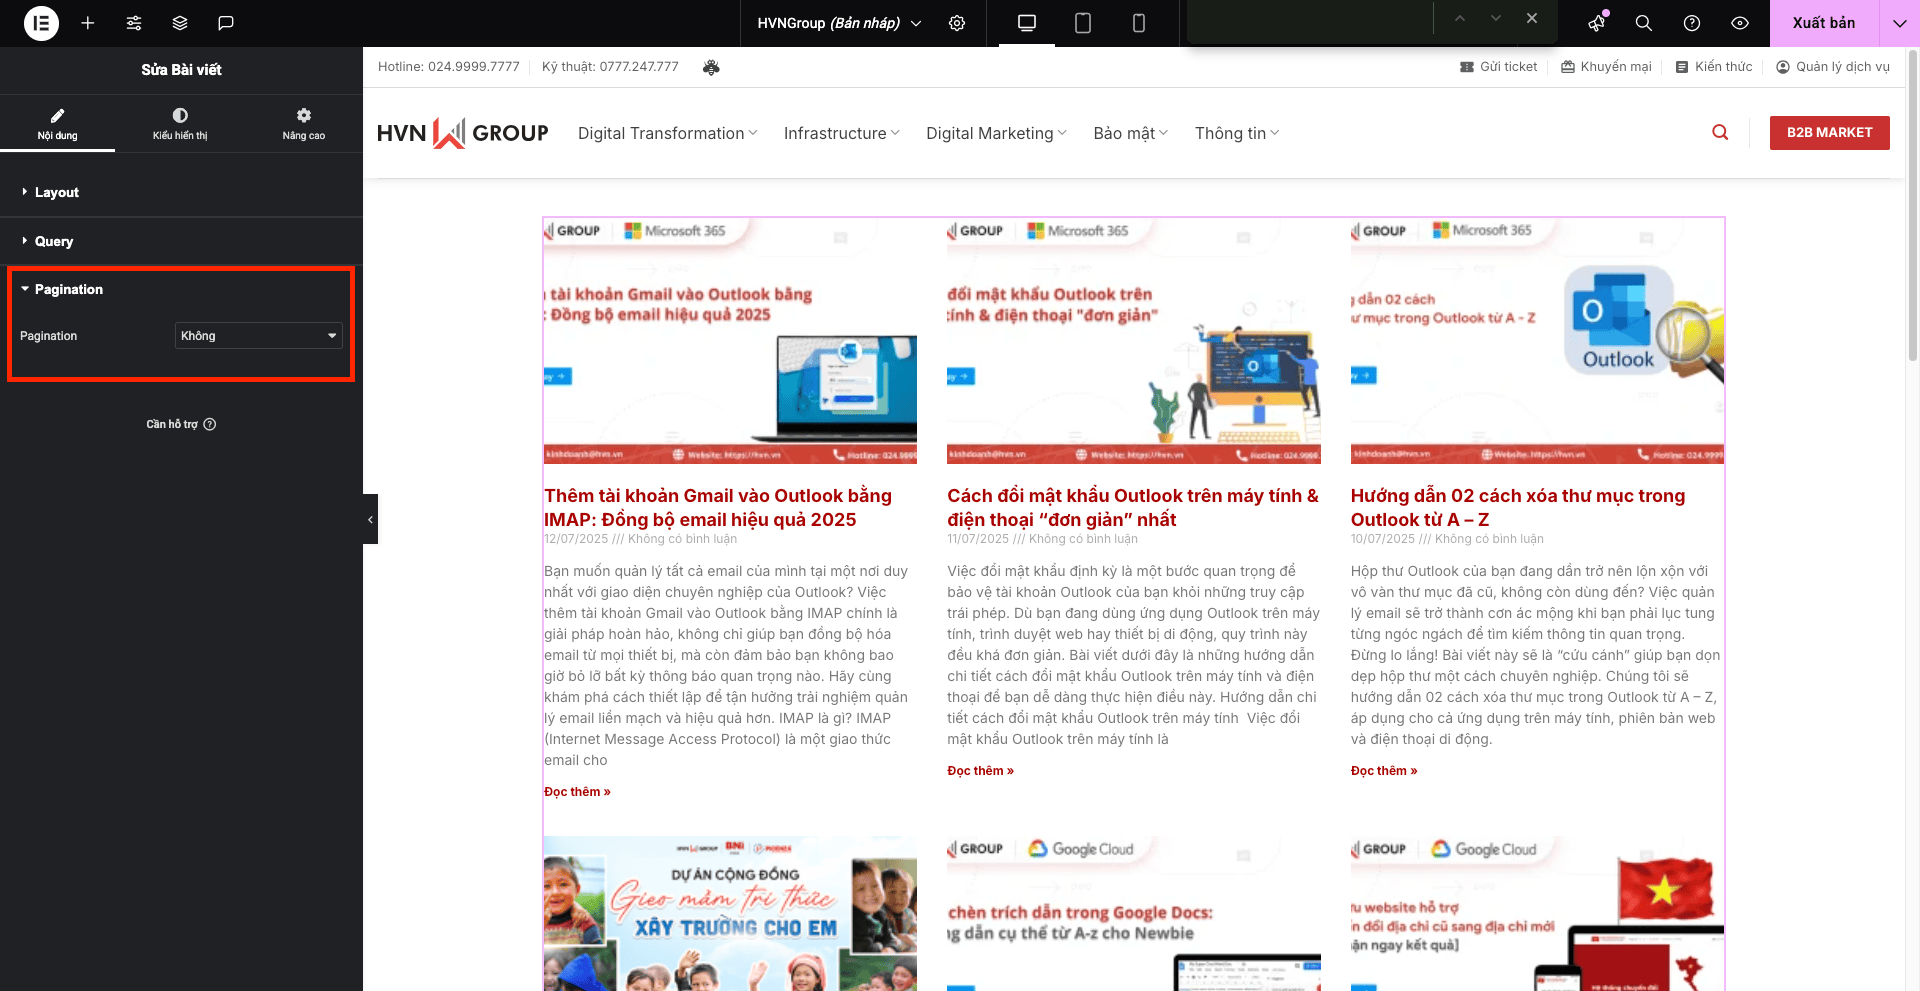Screen dimensions: 1920x991
Task: Click the Elementor logo icon
Action: 41,23
